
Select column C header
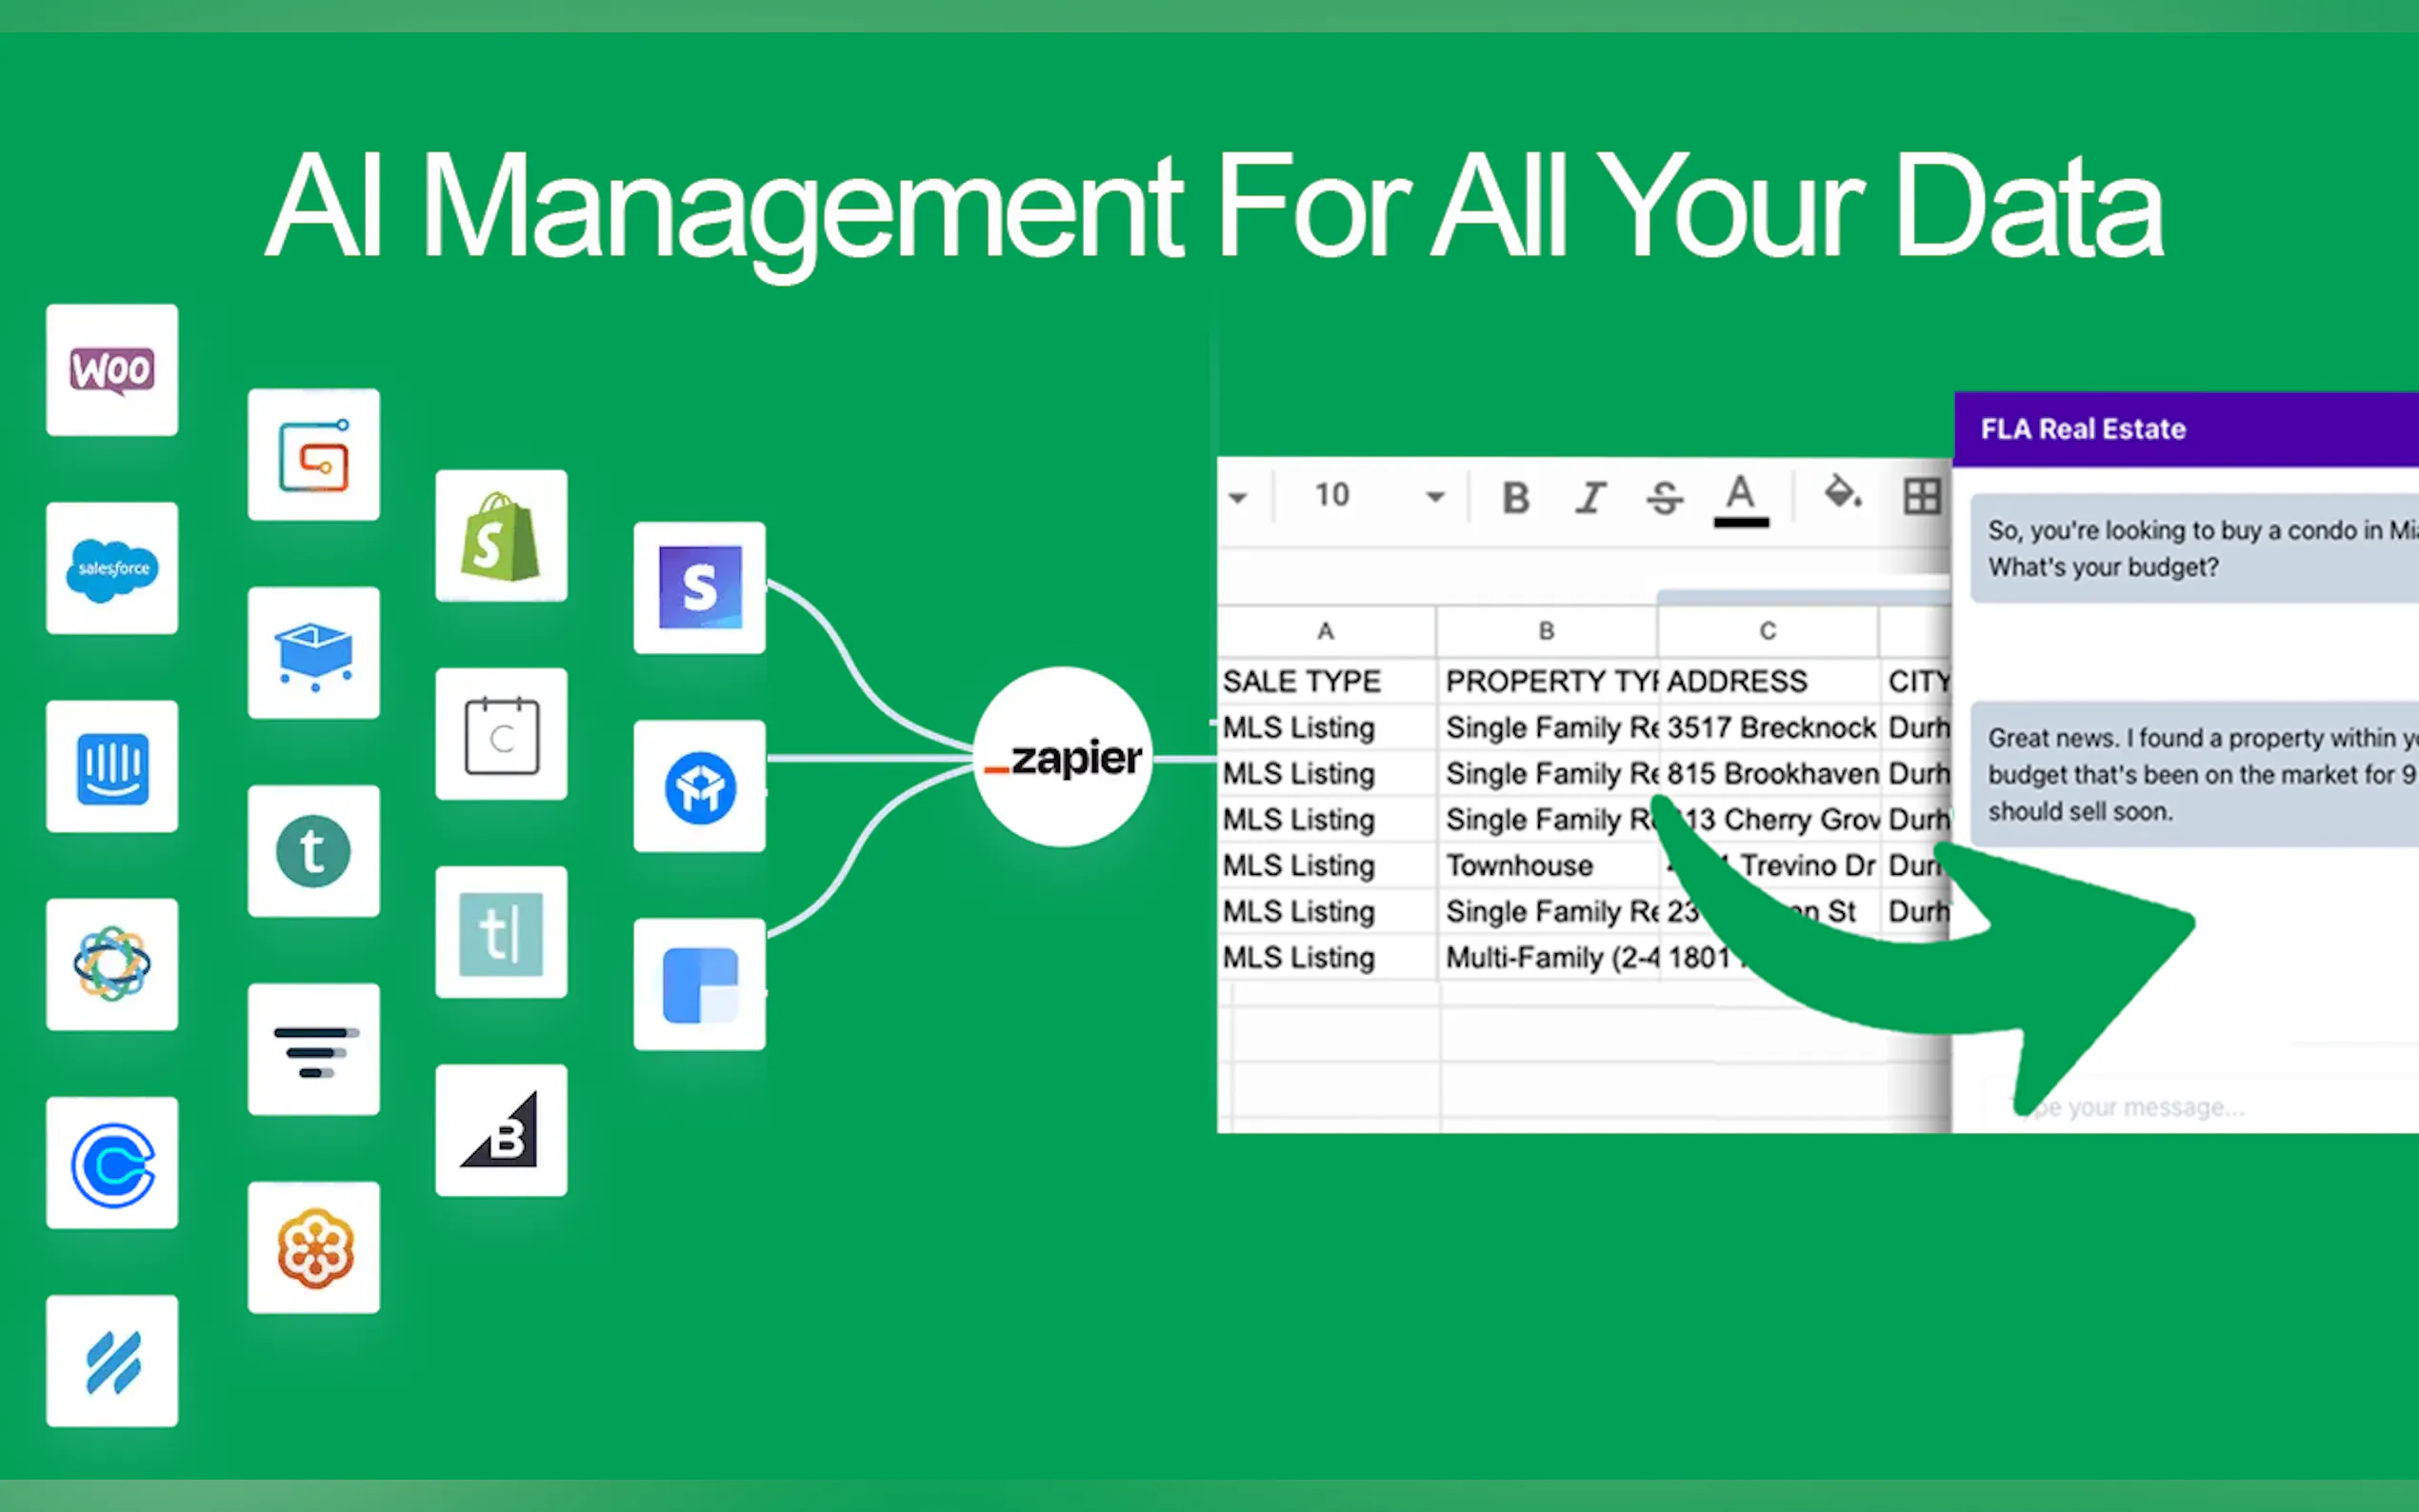coord(1768,631)
